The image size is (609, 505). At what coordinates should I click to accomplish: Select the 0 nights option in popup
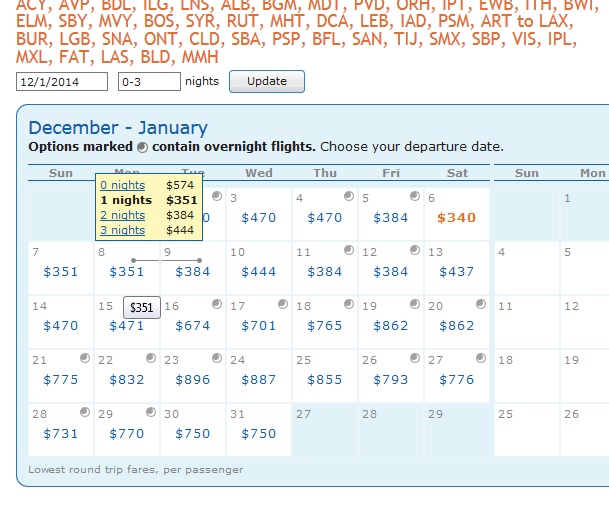pos(122,185)
